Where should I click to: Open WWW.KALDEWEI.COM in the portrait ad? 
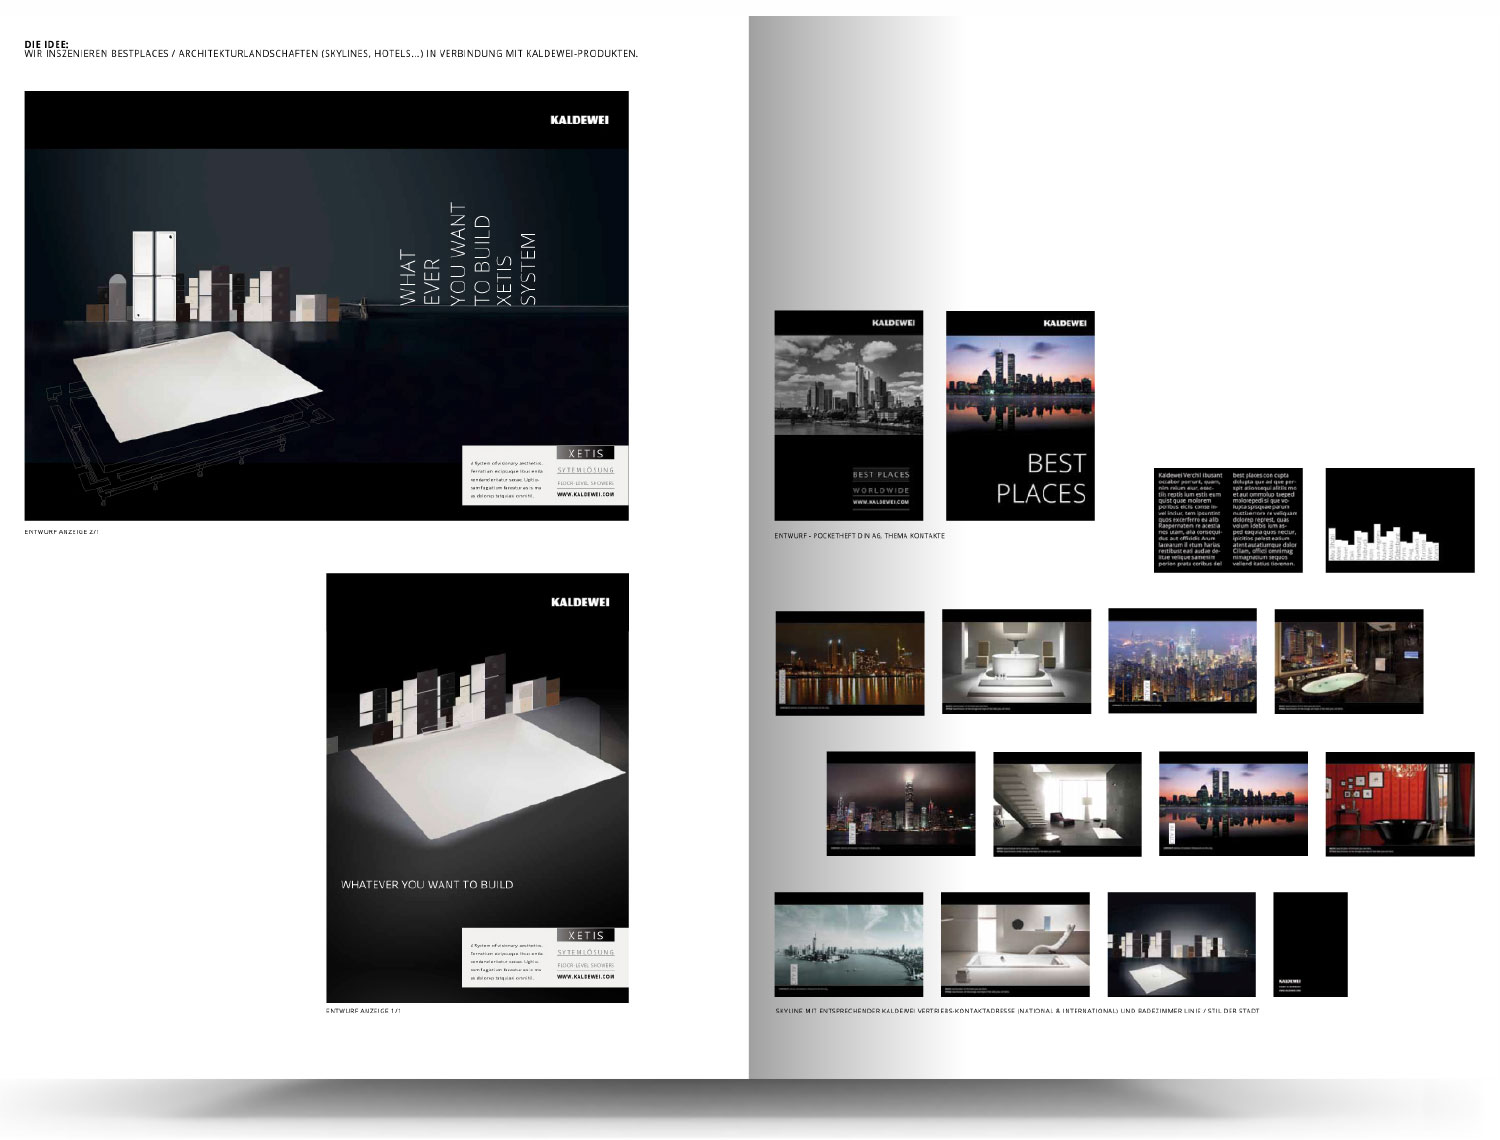pos(585,976)
